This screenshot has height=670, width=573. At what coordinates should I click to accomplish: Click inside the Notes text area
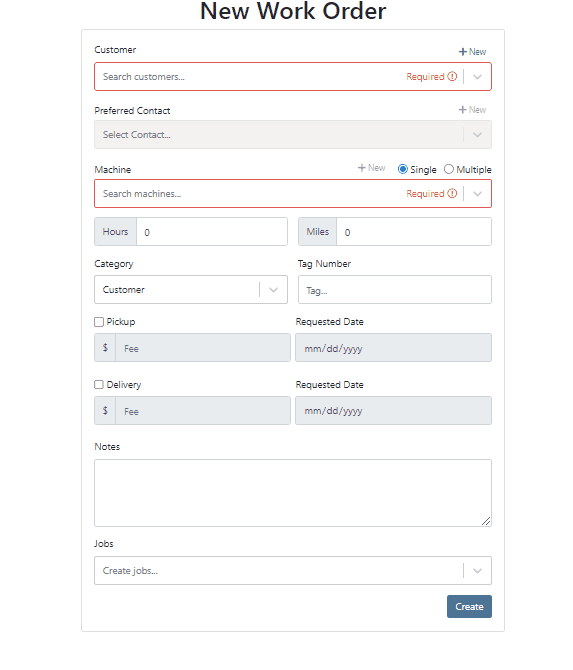293,493
